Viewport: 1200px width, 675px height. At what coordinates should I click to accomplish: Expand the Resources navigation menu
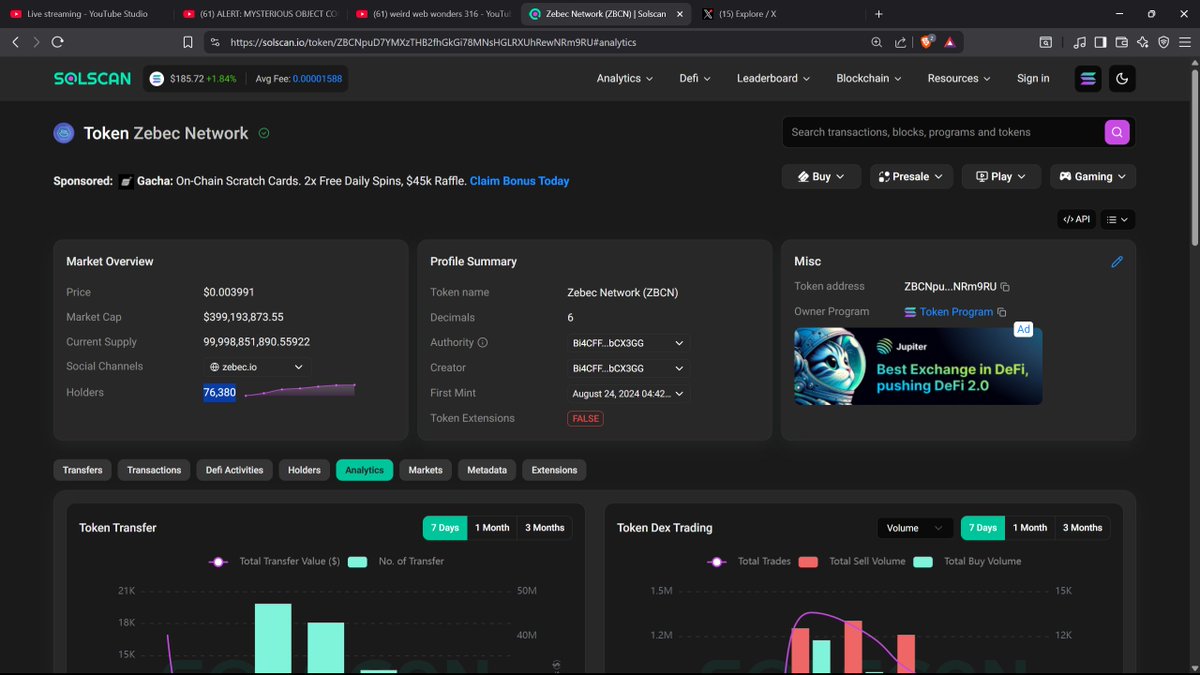tap(959, 78)
